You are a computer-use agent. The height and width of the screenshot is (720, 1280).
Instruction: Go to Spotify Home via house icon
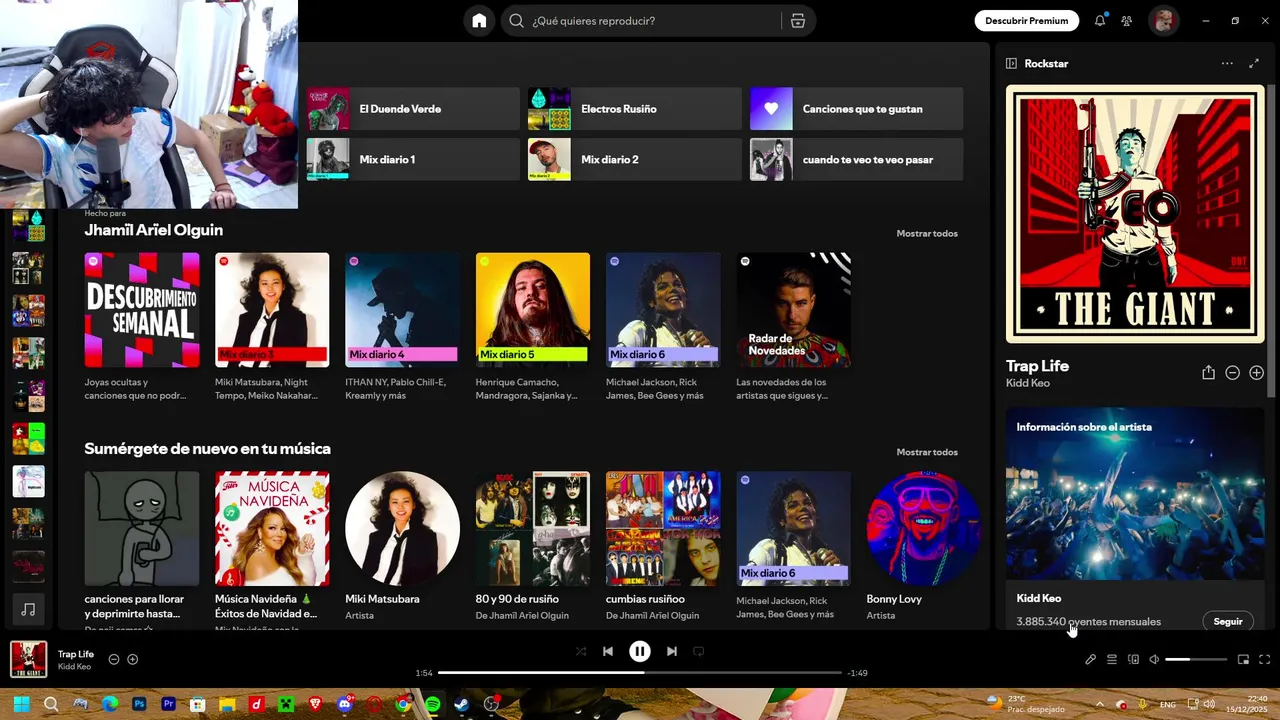tap(479, 21)
